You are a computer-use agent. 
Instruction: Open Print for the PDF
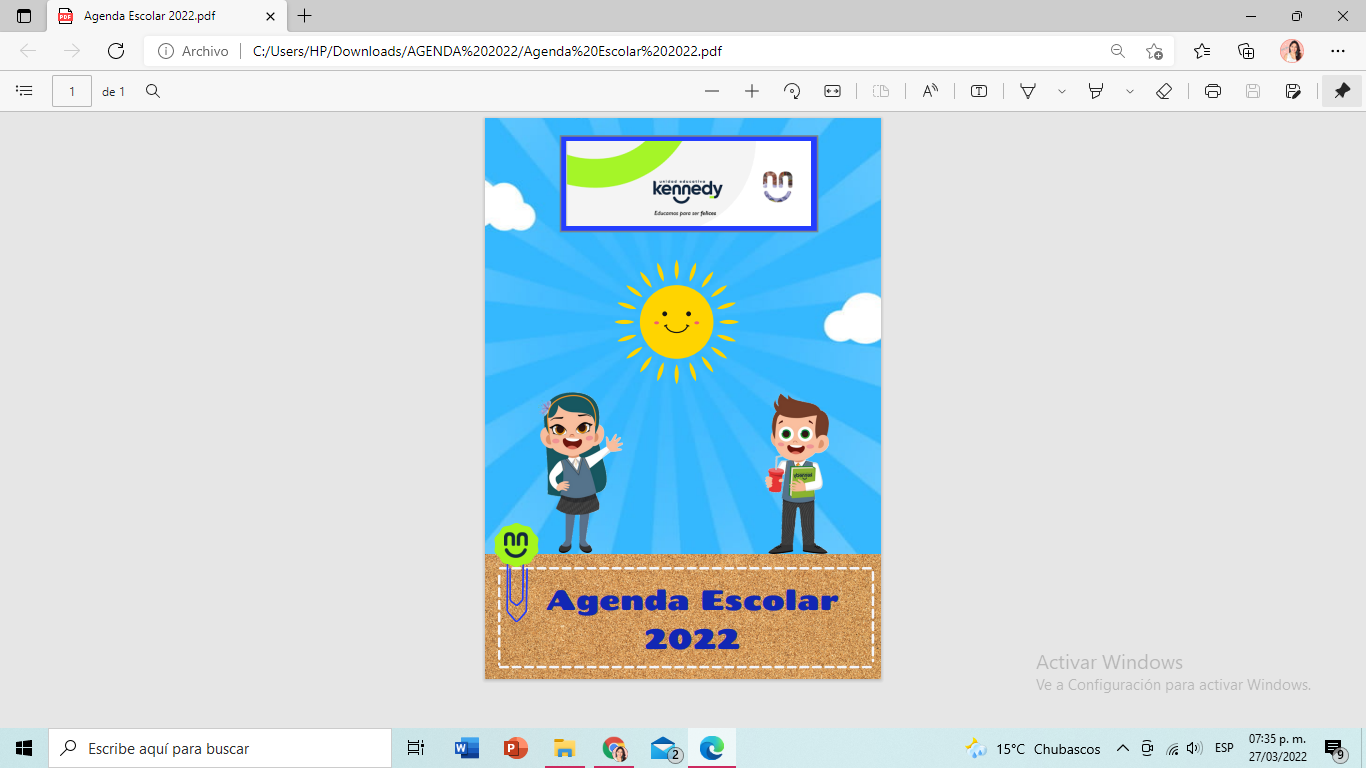pyautogui.click(x=1211, y=90)
